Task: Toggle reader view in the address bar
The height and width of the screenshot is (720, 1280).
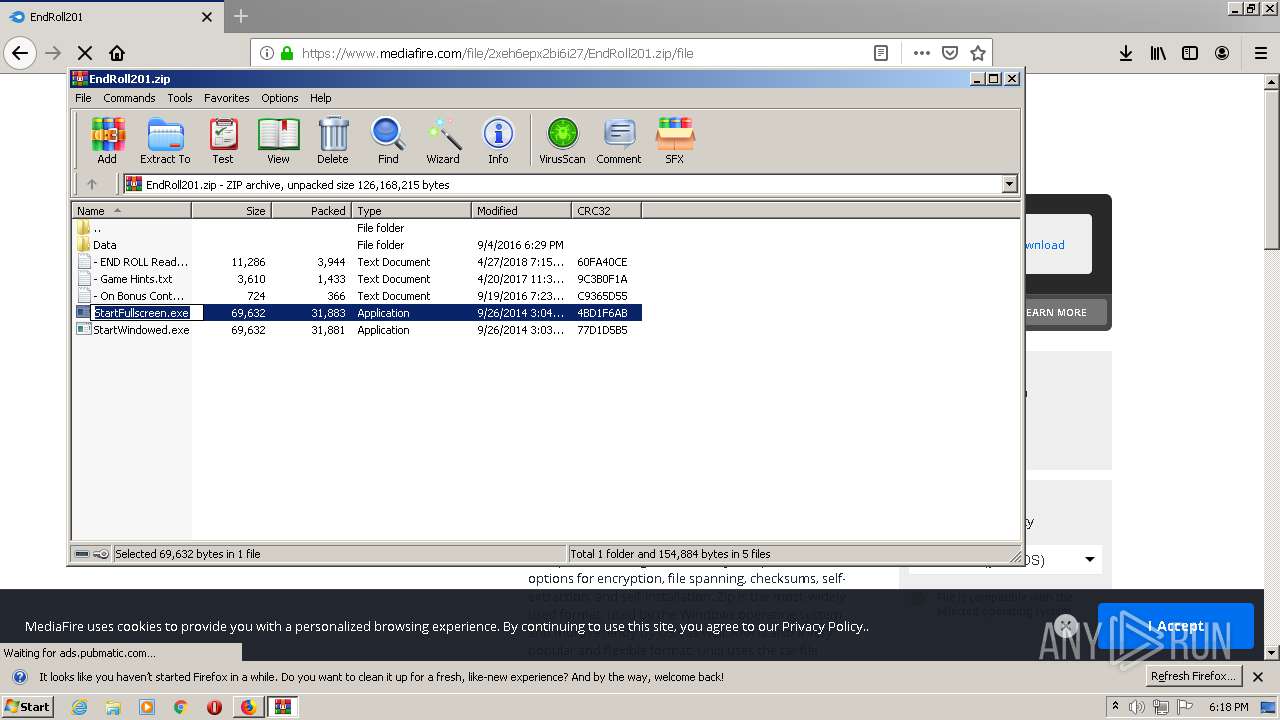Action: click(881, 53)
